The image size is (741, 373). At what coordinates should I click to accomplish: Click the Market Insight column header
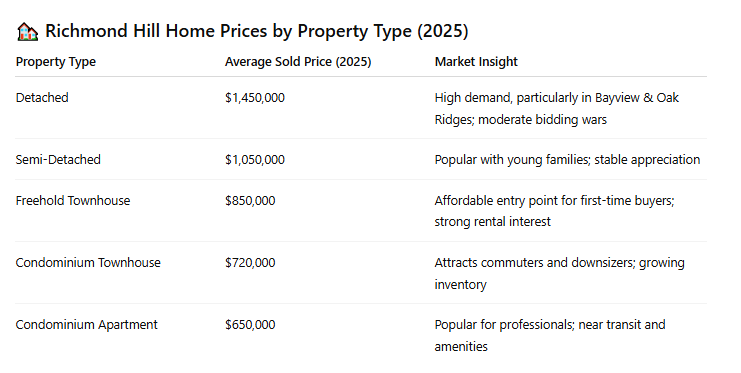point(476,62)
